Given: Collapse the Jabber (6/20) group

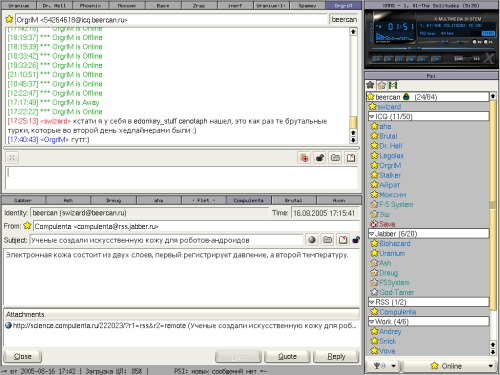Looking at the screenshot, I should pyautogui.click(x=428, y=234).
